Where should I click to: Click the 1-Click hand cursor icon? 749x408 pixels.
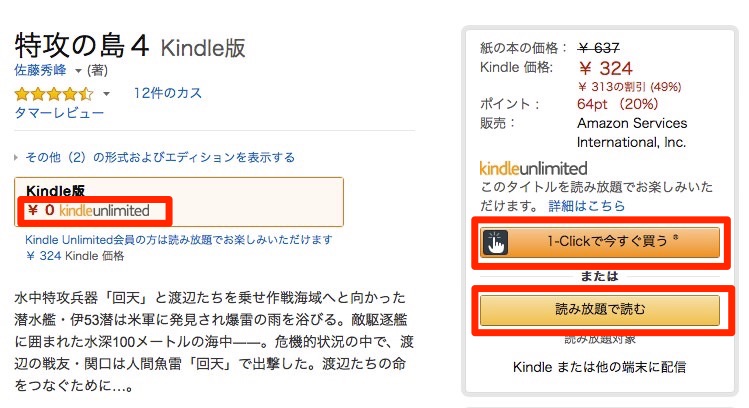(x=497, y=243)
